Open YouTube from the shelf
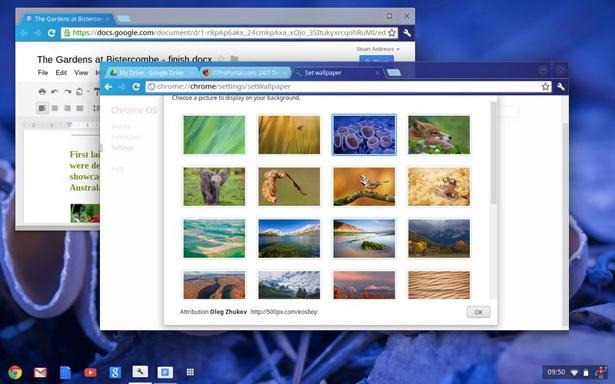Image resolution: width=615 pixels, height=384 pixels. (90, 372)
